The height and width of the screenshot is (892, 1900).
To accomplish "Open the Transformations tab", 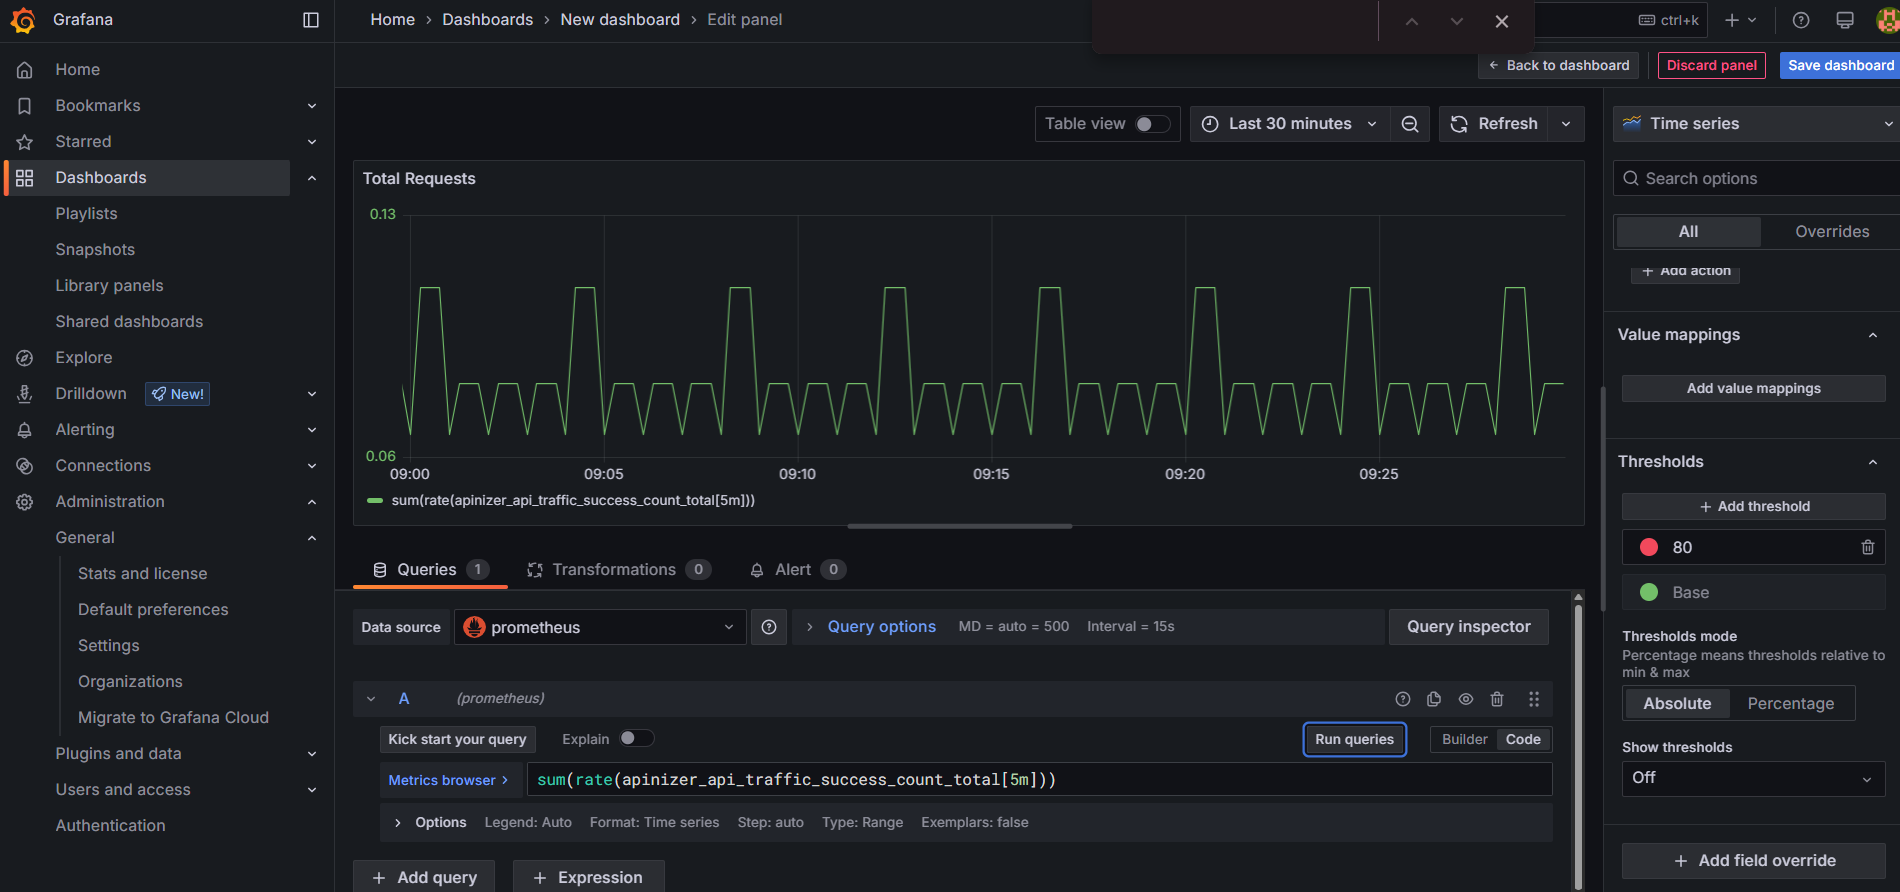I will point(619,570).
